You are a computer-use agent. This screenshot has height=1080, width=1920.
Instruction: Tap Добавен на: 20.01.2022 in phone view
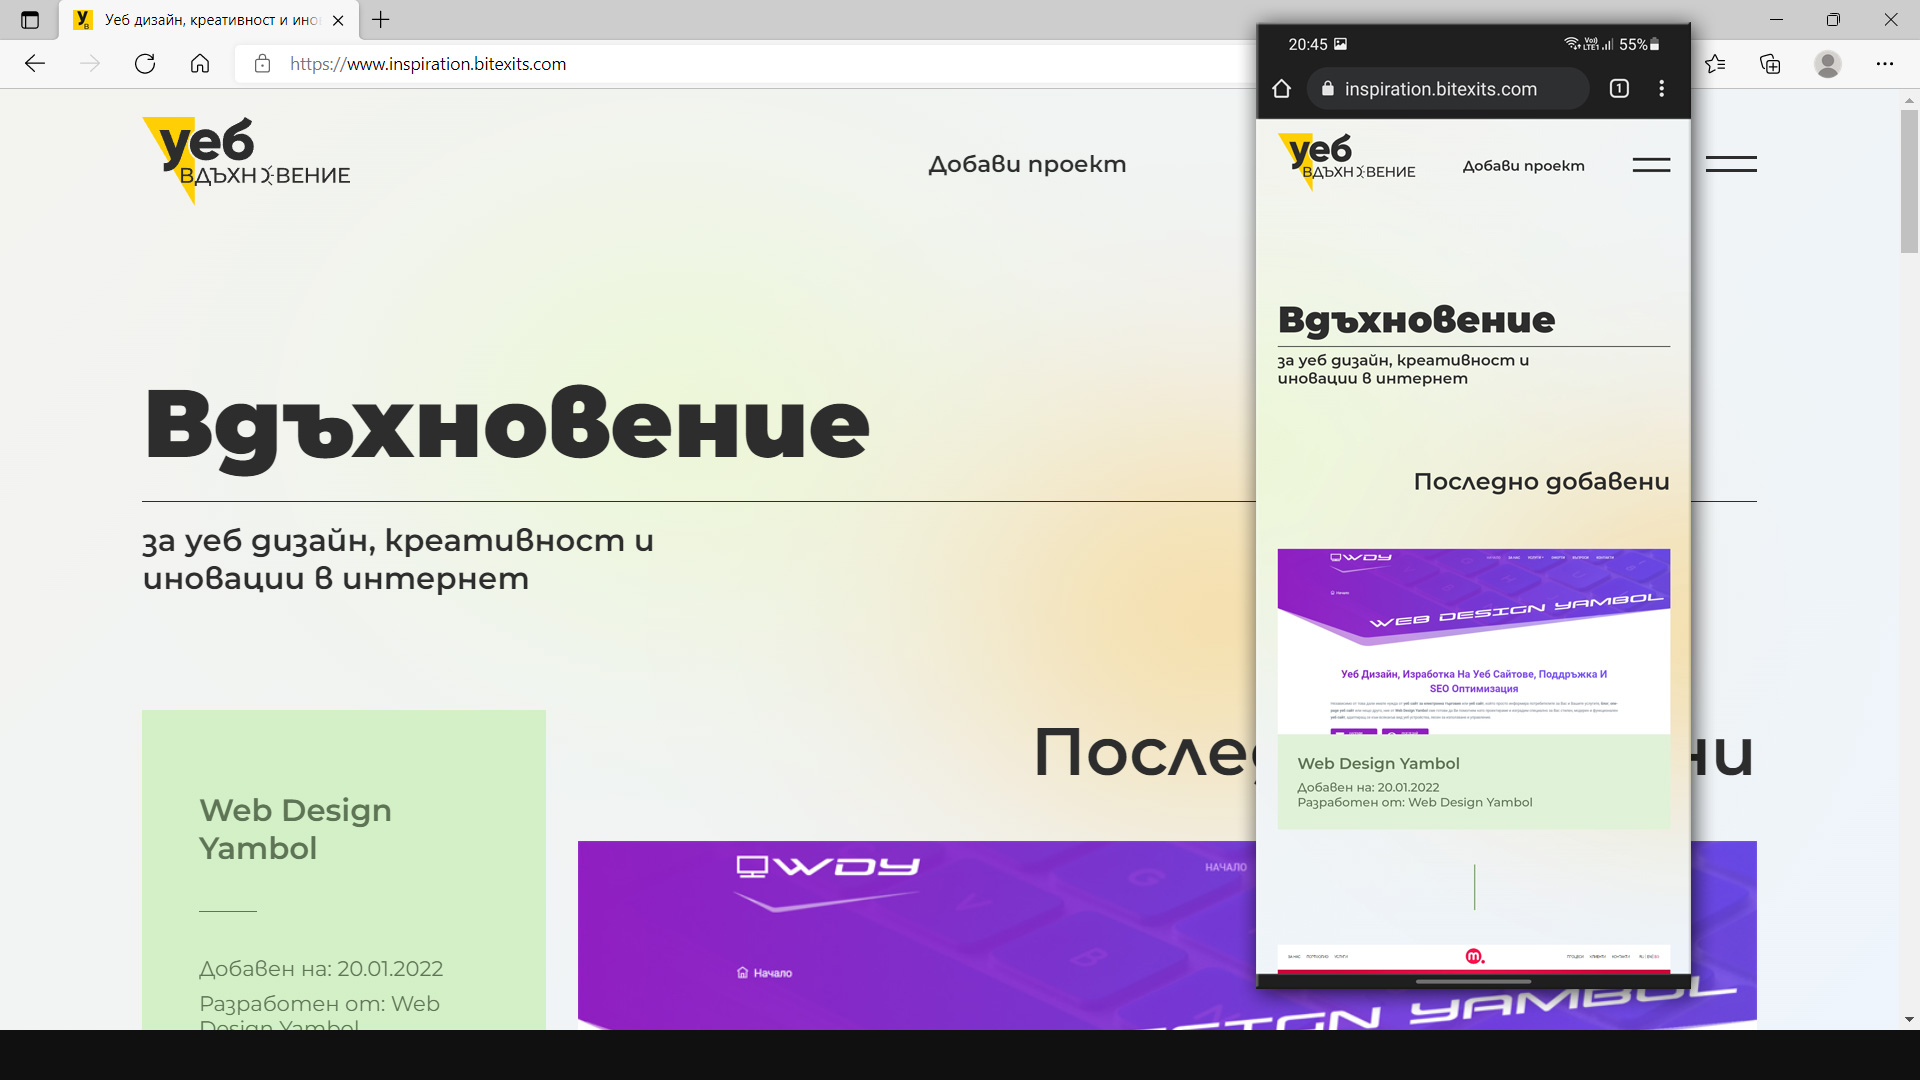point(1368,788)
